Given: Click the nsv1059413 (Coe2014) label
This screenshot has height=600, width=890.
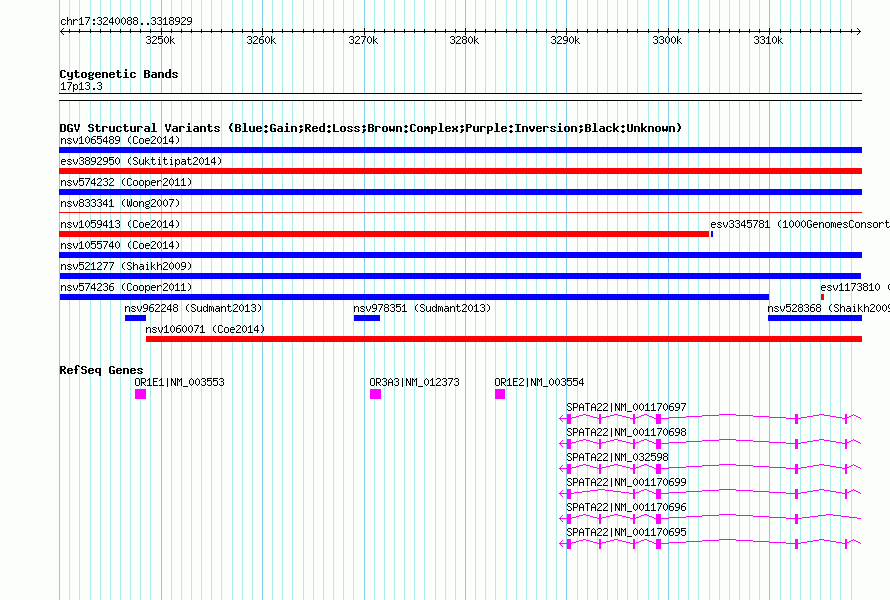Looking at the screenshot, I should point(120,224).
